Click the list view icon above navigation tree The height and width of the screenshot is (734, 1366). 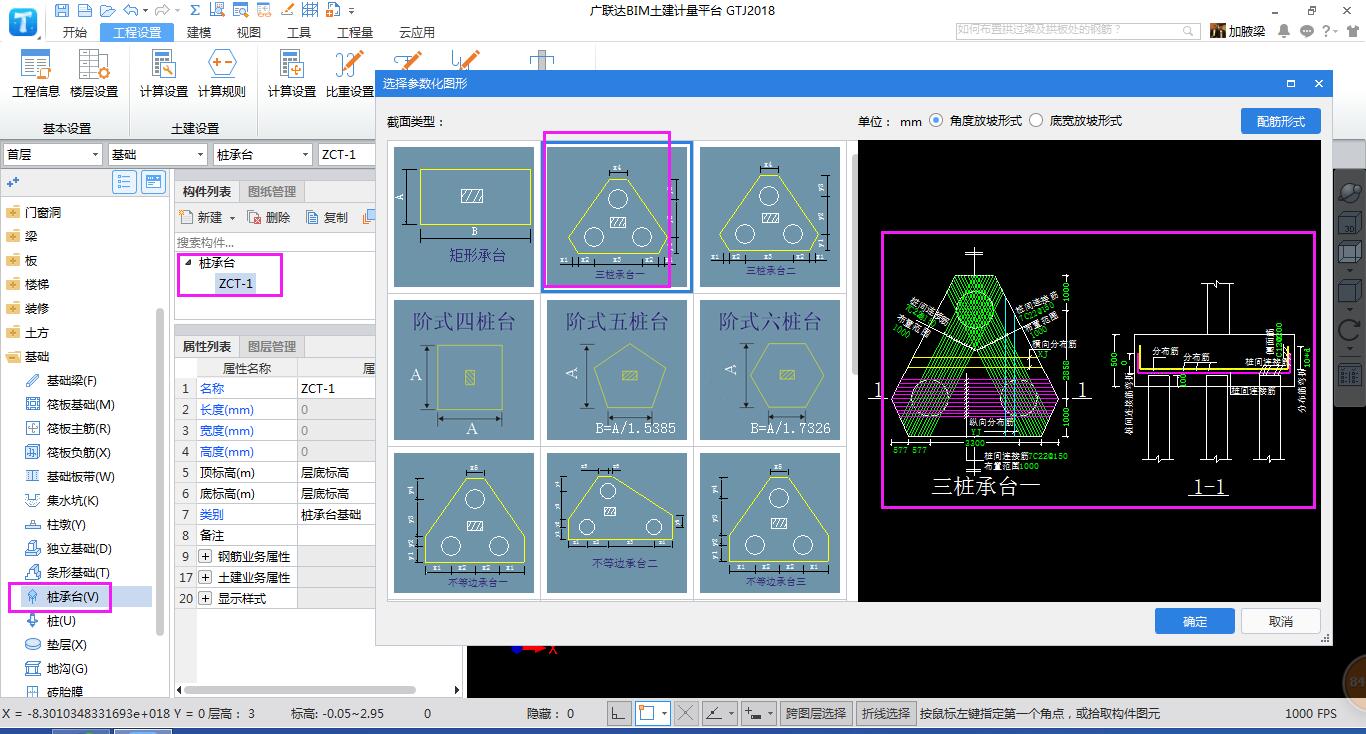pos(125,182)
